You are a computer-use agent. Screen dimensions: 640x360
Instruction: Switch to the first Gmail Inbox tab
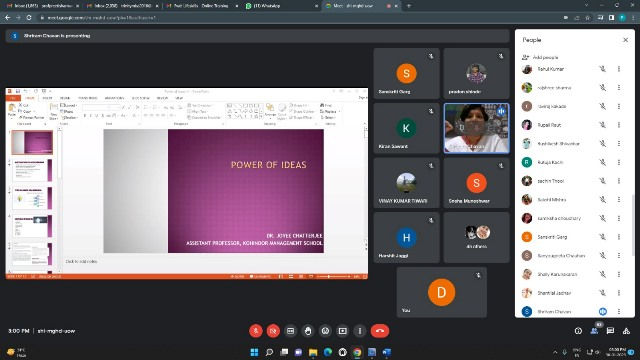tap(42, 6)
